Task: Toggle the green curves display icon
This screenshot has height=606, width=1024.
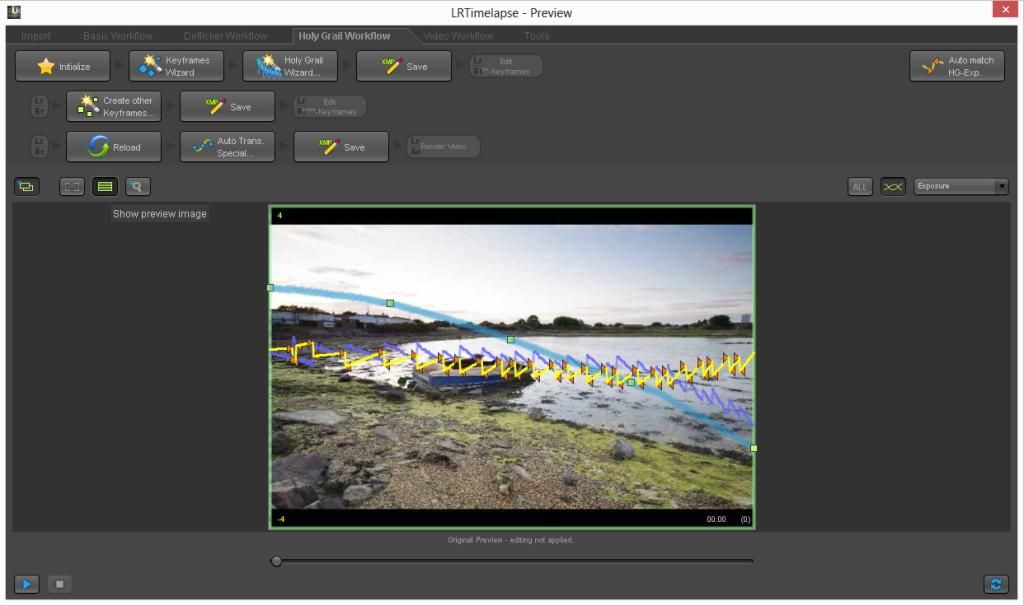Action: pos(892,187)
